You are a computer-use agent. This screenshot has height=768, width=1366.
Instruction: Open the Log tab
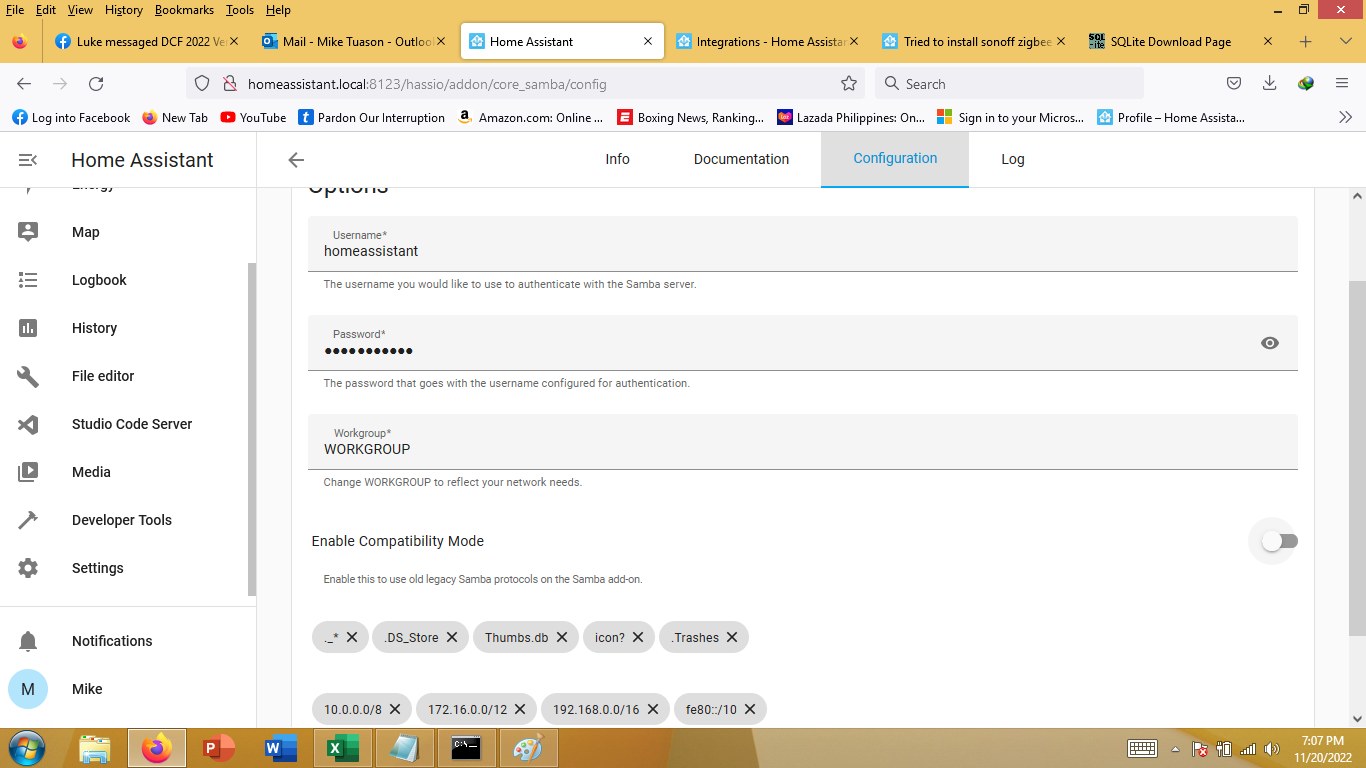pyautogui.click(x=1013, y=159)
